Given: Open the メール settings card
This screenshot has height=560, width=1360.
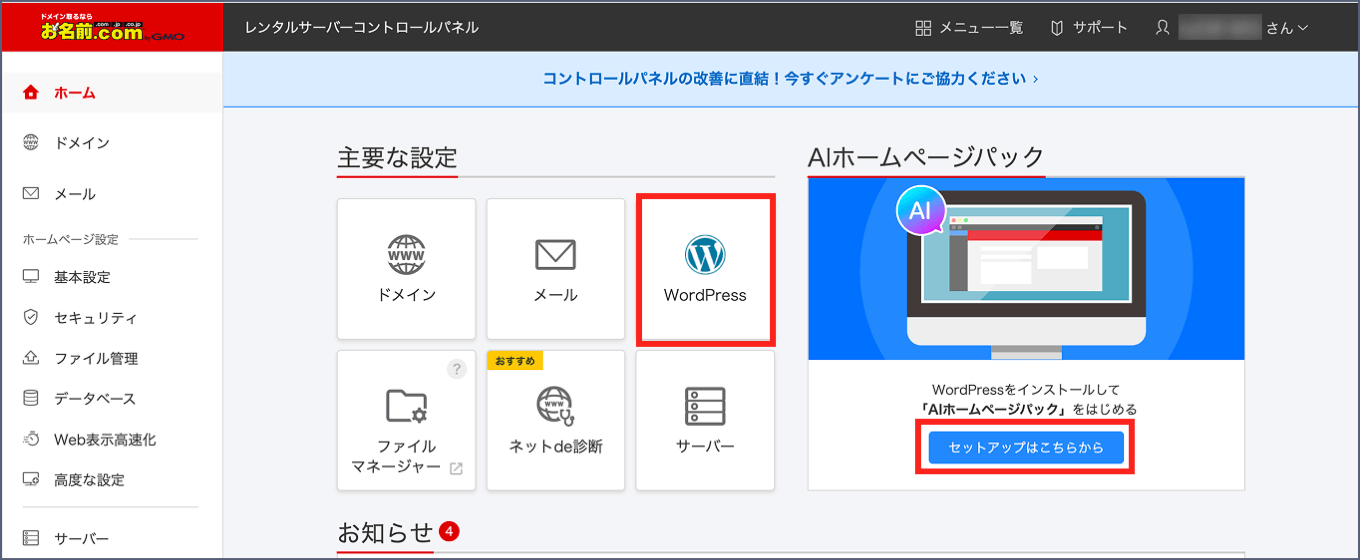Looking at the screenshot, I should 556,269.
